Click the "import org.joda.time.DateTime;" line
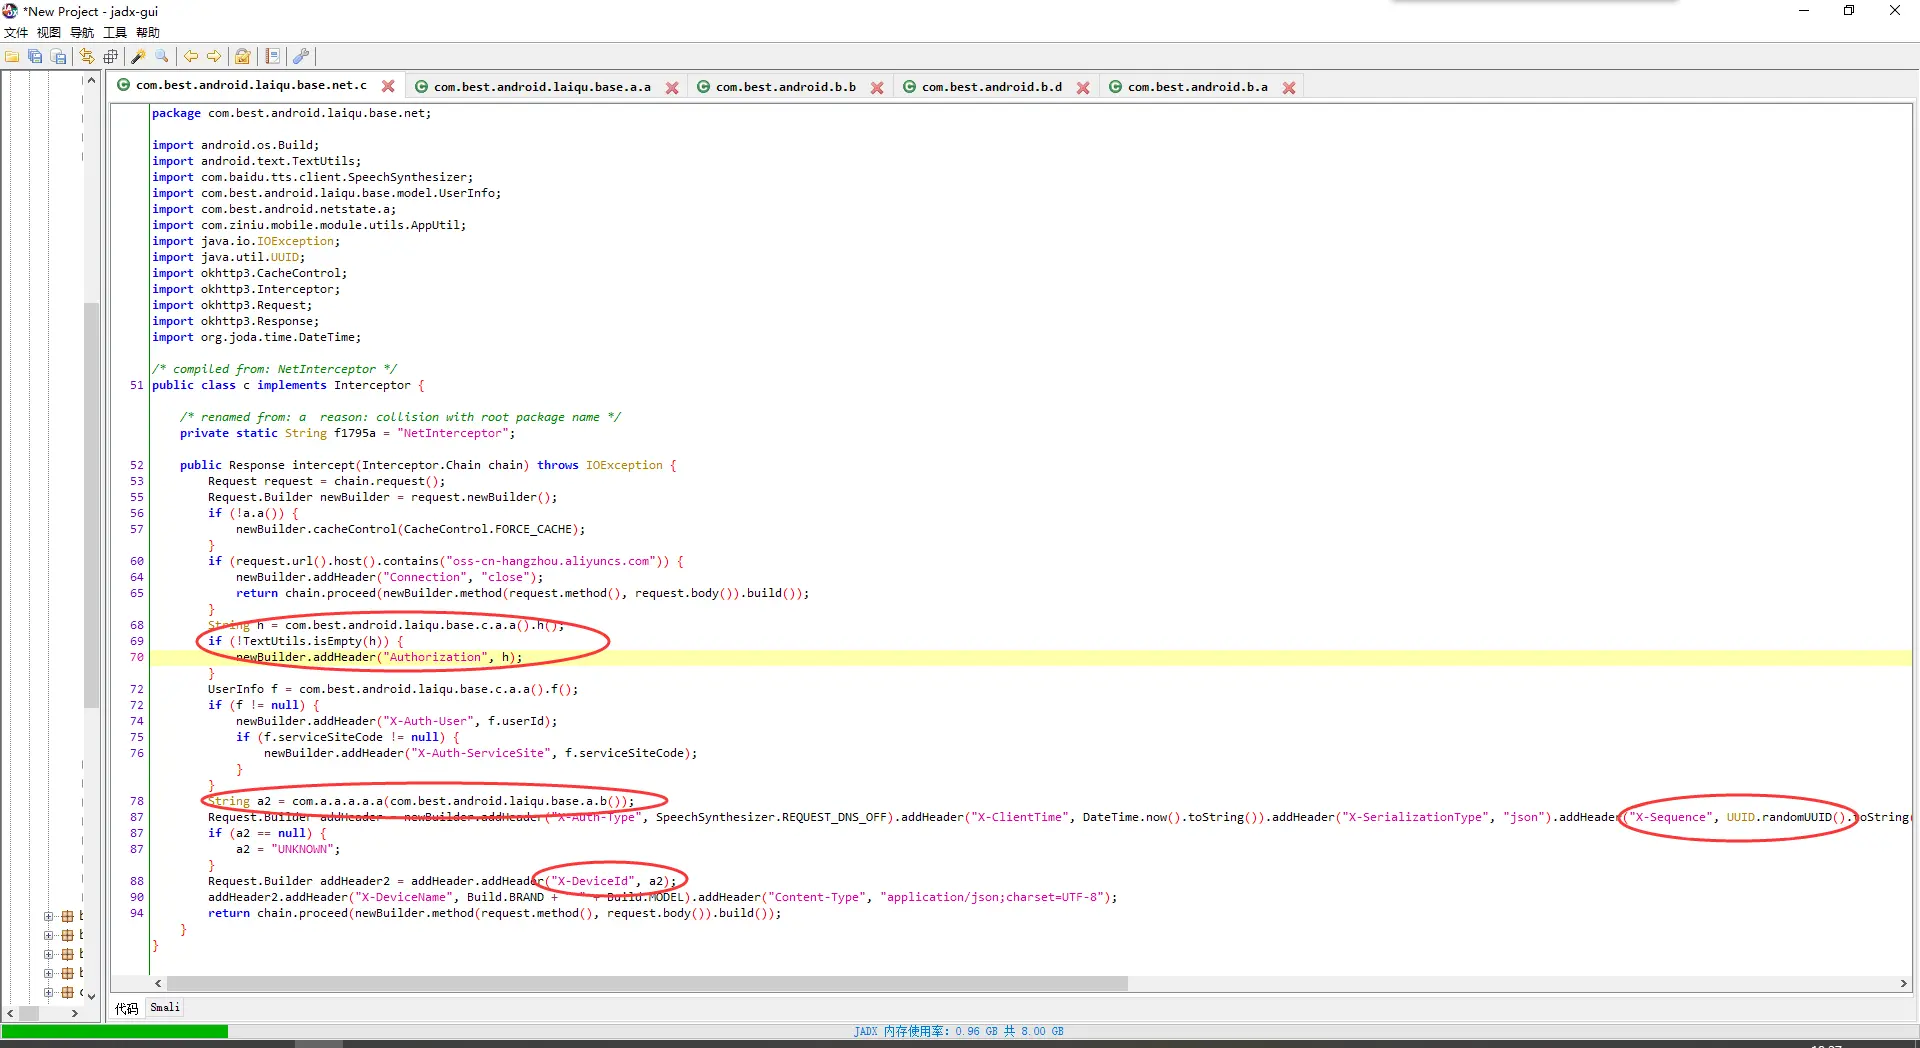 pyautogui.click(x=257, y=337)
